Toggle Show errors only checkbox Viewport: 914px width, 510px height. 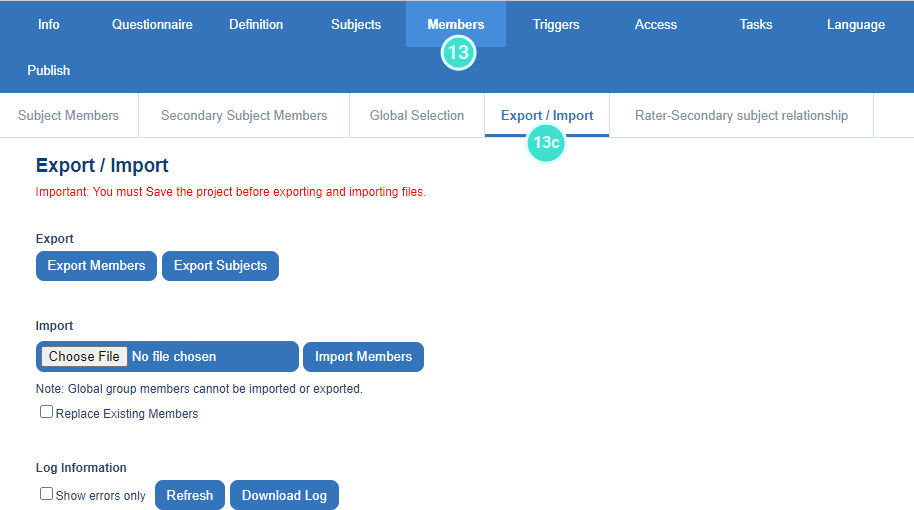[x=46, y=494]
